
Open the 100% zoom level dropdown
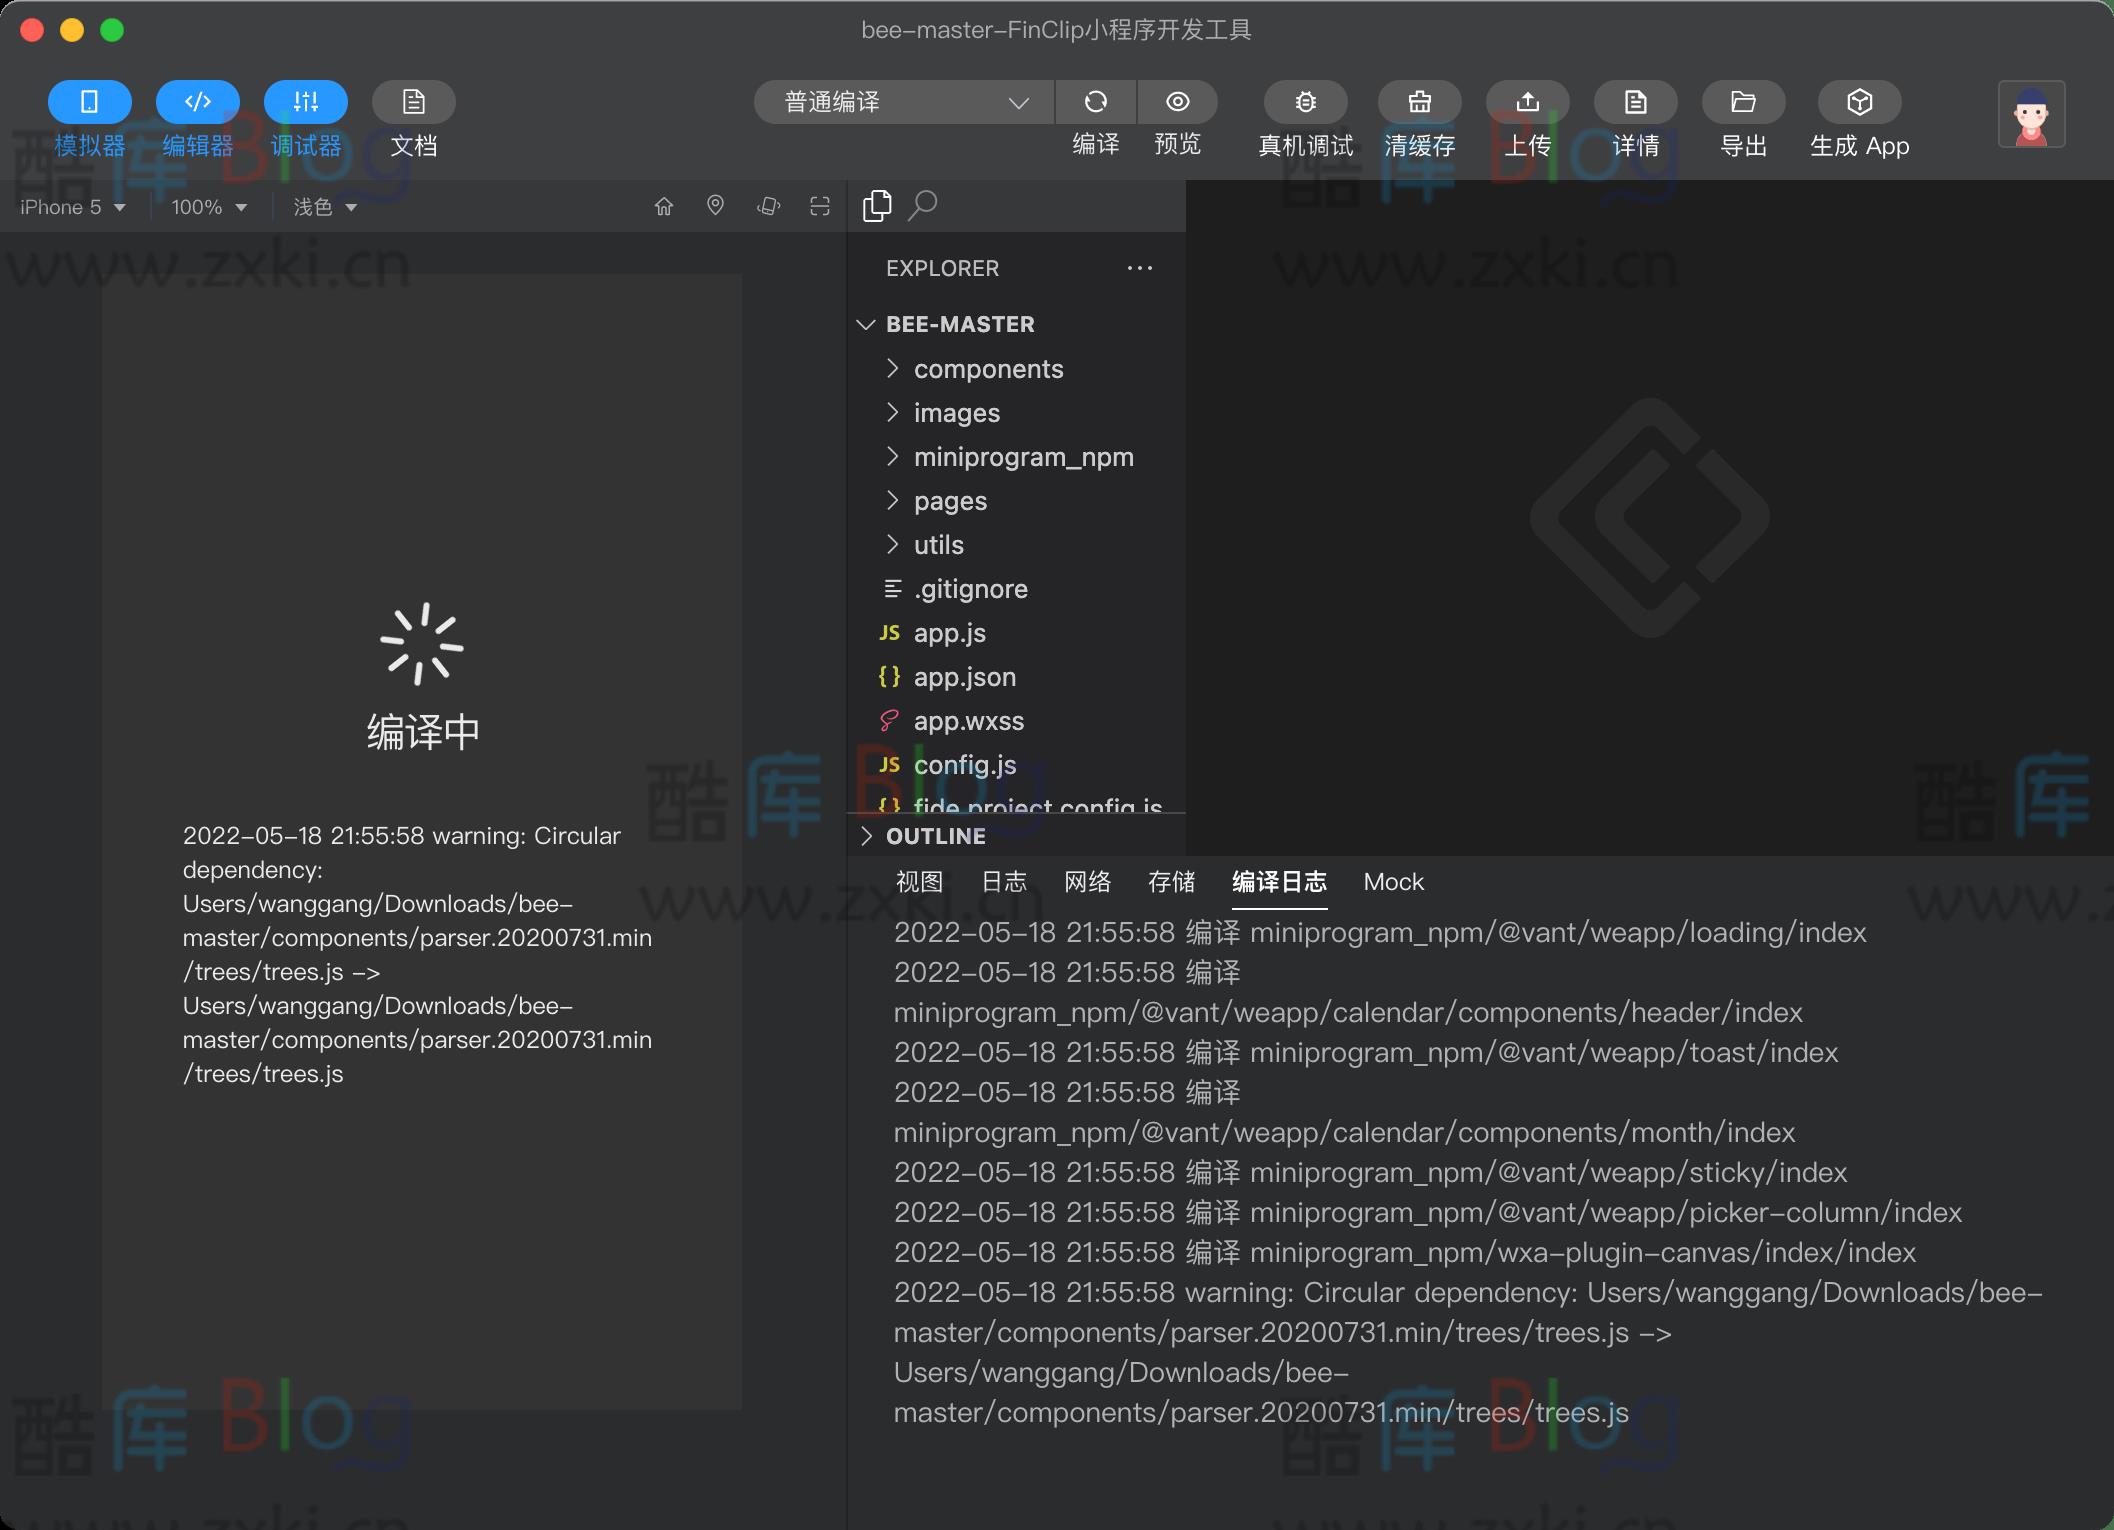tap(206, 206)
